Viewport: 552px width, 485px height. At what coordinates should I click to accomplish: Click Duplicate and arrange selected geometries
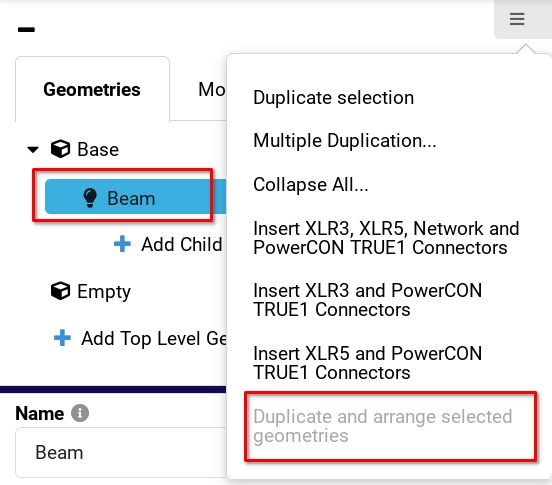383,426
